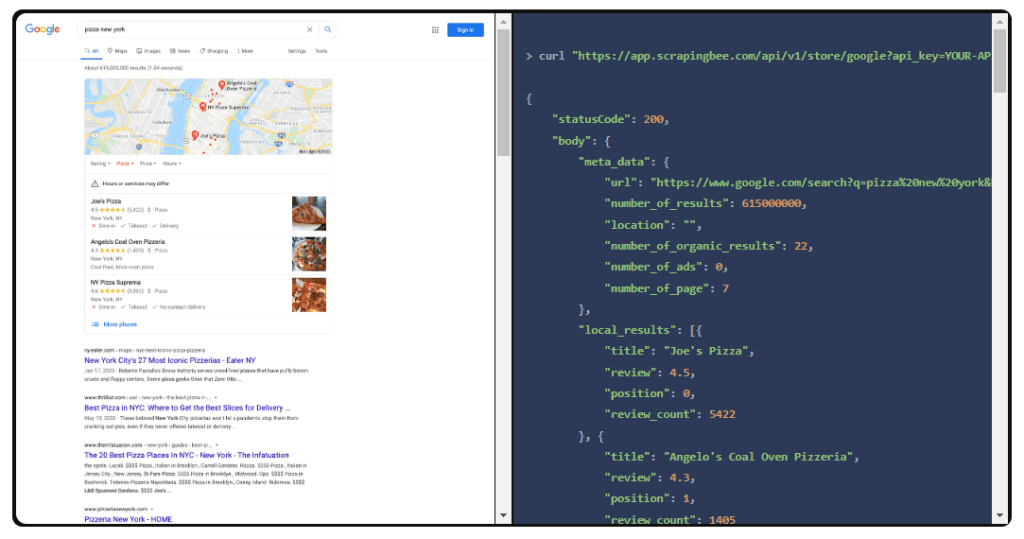The height and width of the screenshot is (539, 1024).
Task: Click the "review": 4.5 JSON line
Action: click(x=650, y=373)
